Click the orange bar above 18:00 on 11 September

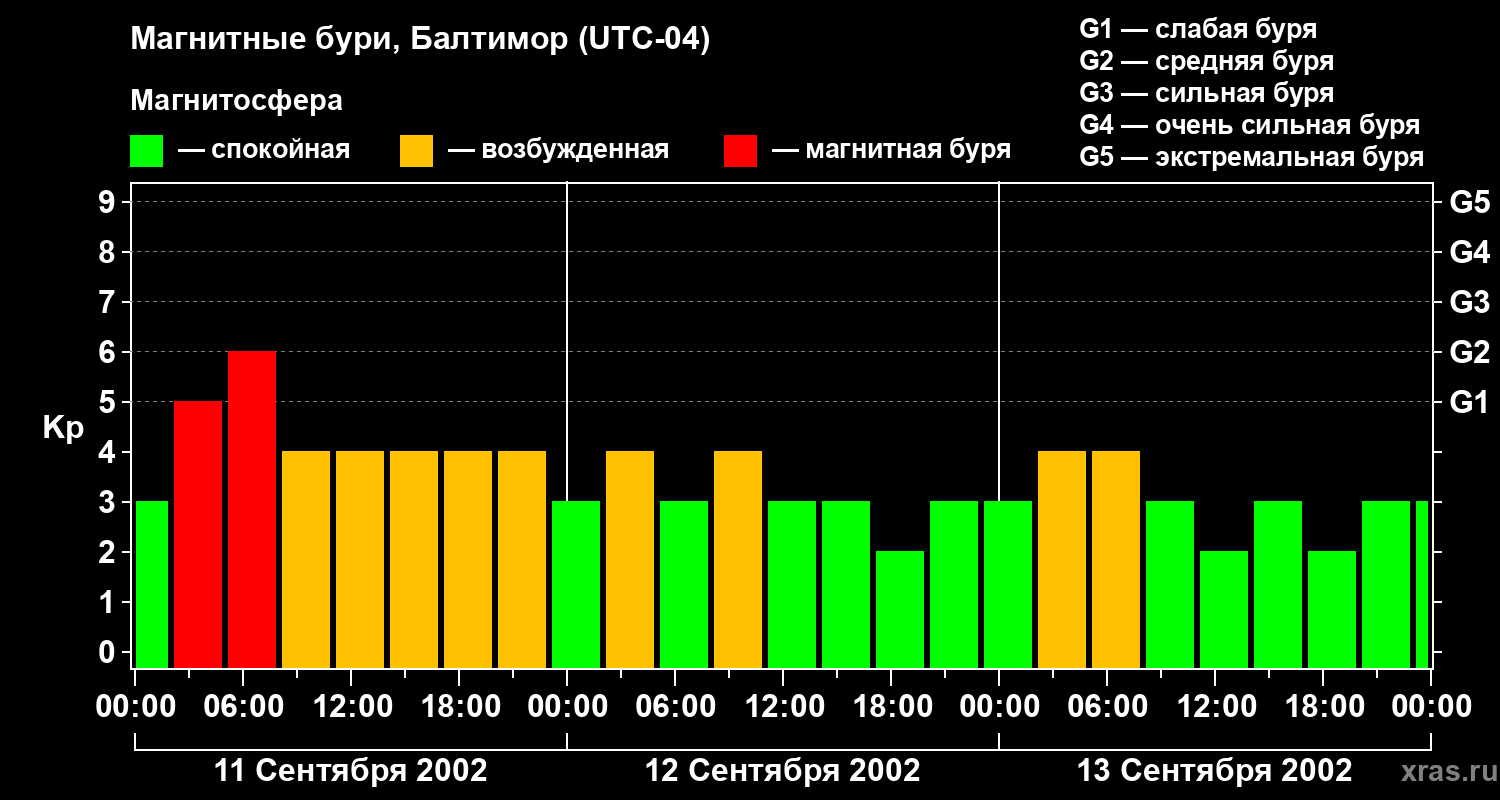coord(468,560)
